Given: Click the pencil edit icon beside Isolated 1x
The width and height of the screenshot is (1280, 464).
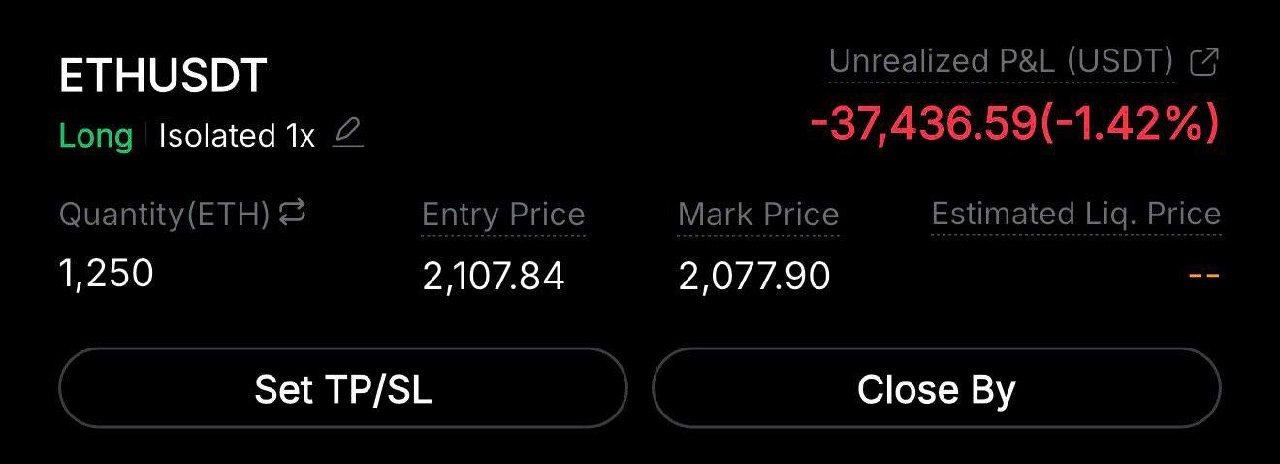Looking at the screenshot, I should pyautogui.click(x=348, y=133).
